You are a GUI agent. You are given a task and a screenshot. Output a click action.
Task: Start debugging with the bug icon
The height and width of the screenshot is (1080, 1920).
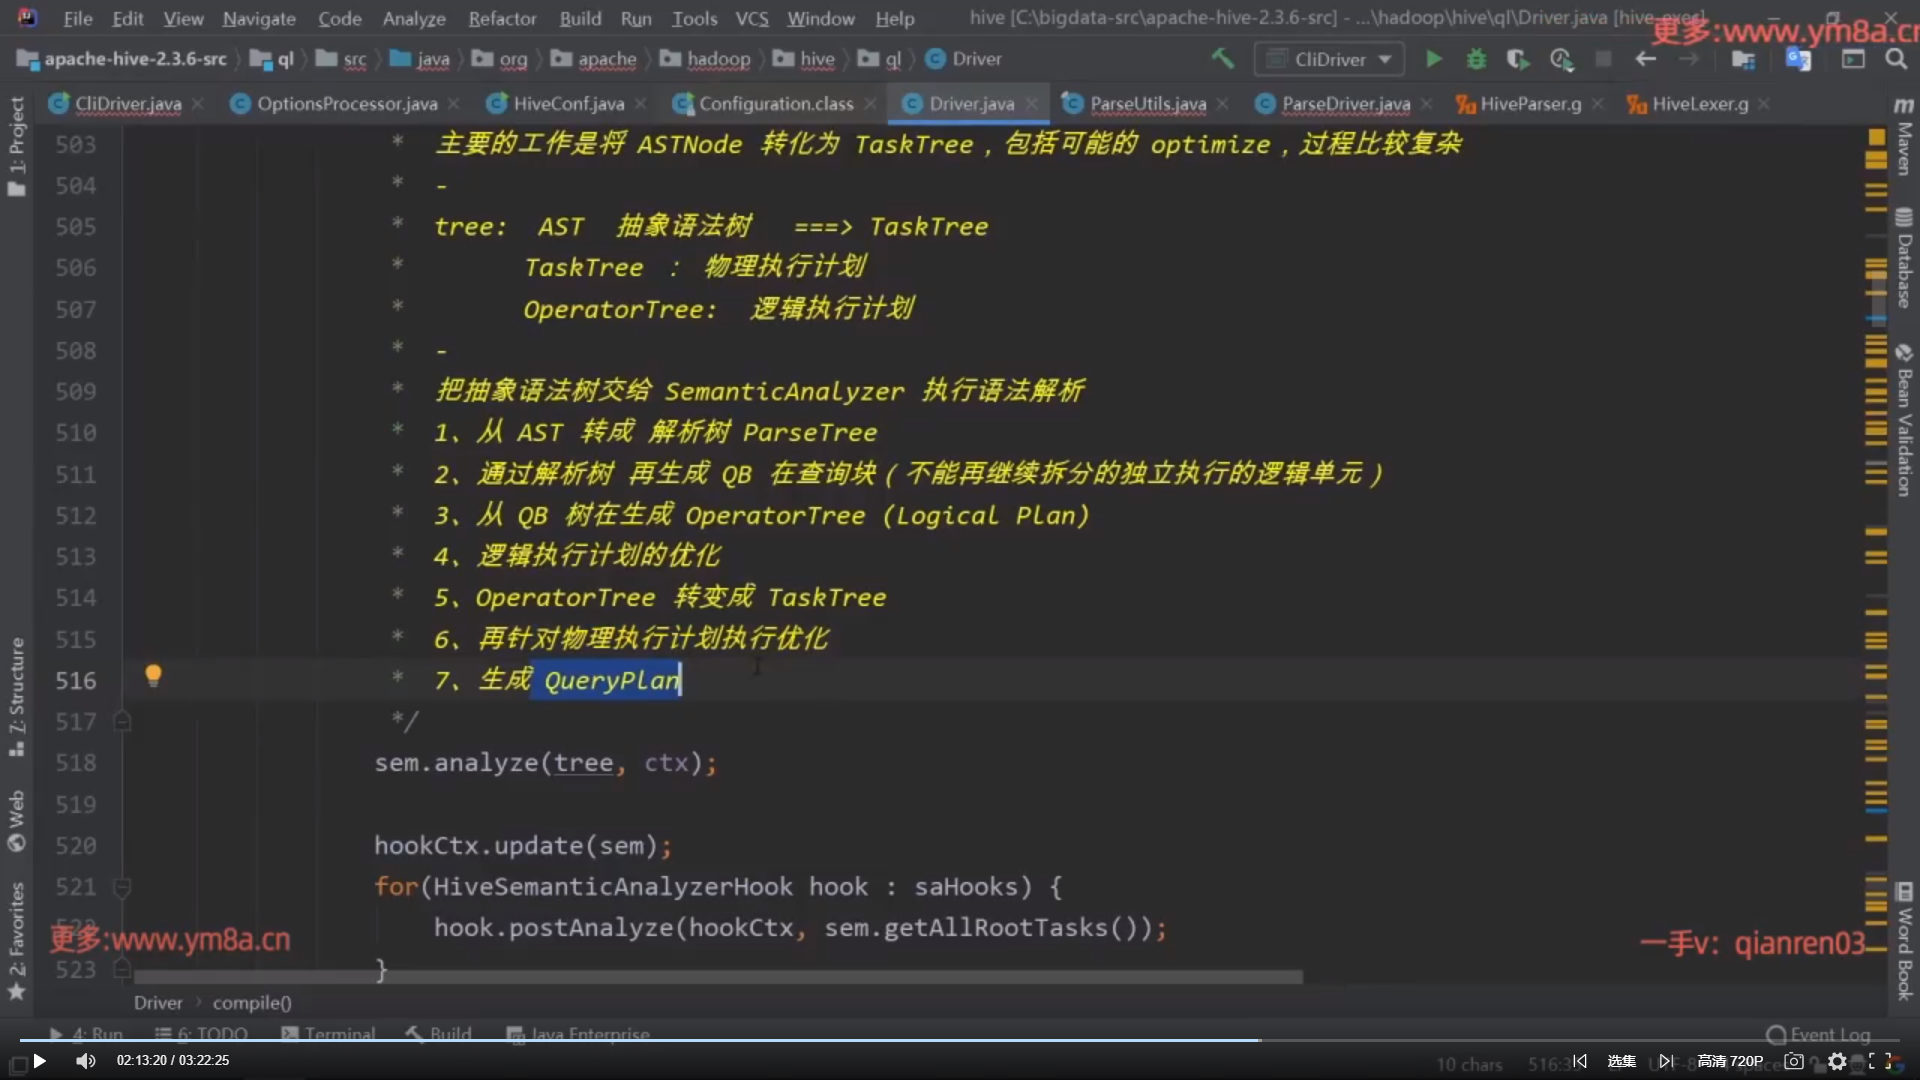(x=1476, y=59)
